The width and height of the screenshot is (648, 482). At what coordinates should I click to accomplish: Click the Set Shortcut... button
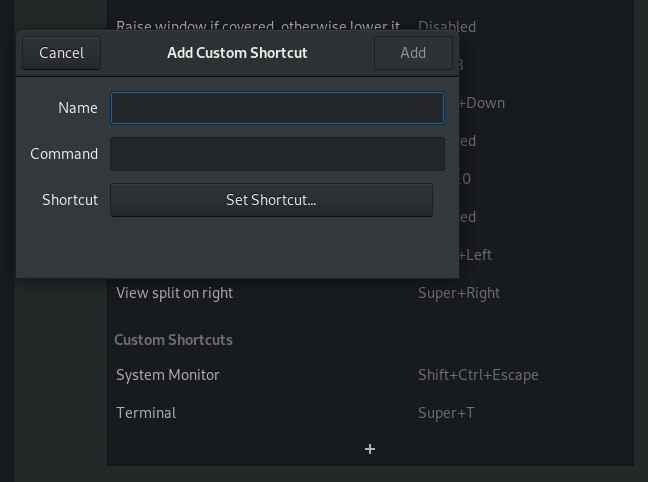[272, 200]
